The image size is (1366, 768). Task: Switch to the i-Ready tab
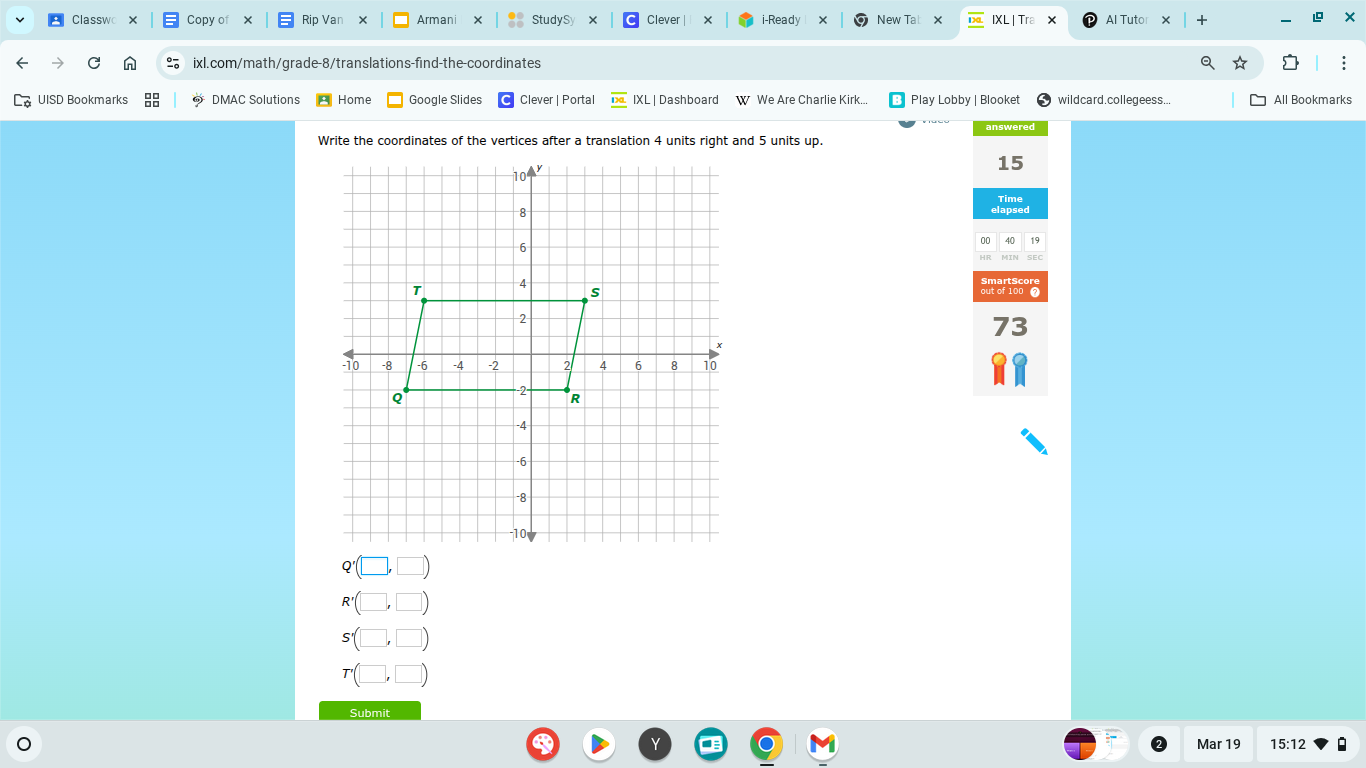point(783,18)
